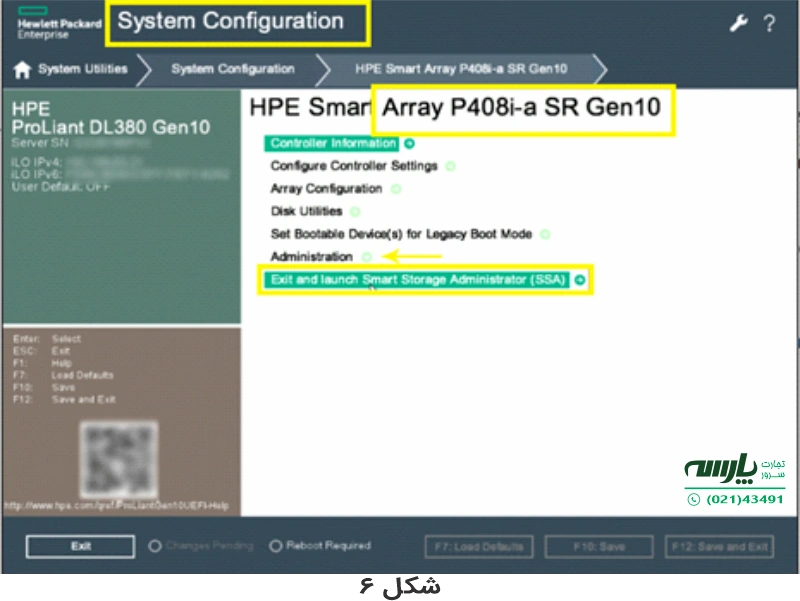
Task: Click the QR code image
Action: pyautogui.click(x=121, y=457)
